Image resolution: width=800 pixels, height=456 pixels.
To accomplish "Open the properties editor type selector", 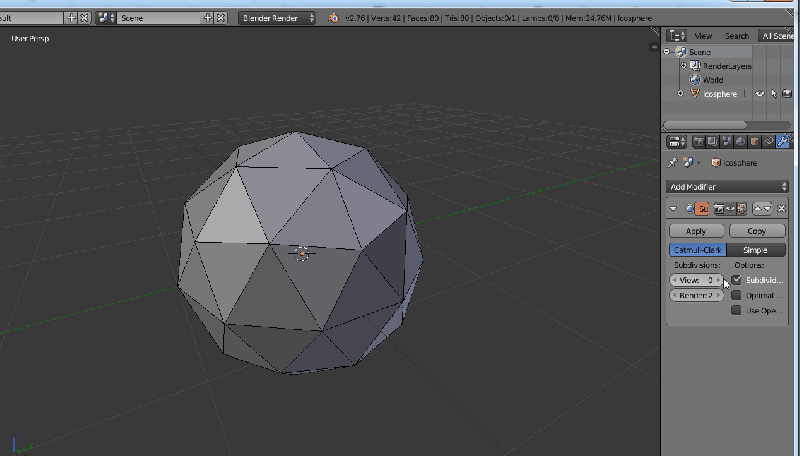I will click(x=677, y=142).
